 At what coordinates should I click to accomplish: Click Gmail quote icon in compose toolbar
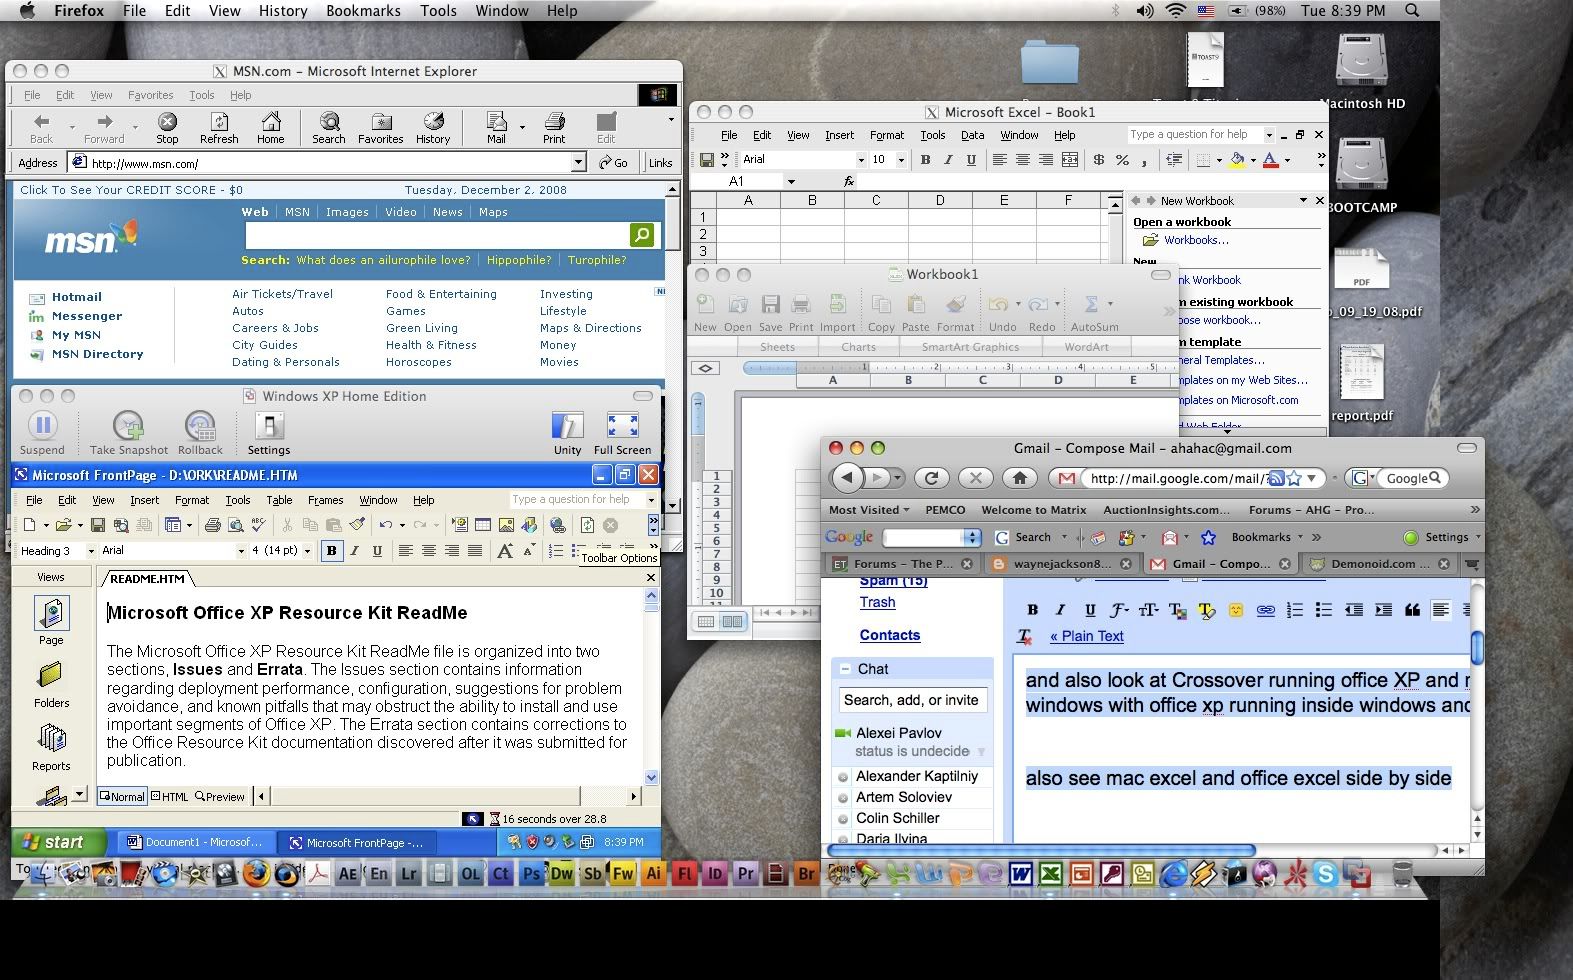pos(1412,610)
